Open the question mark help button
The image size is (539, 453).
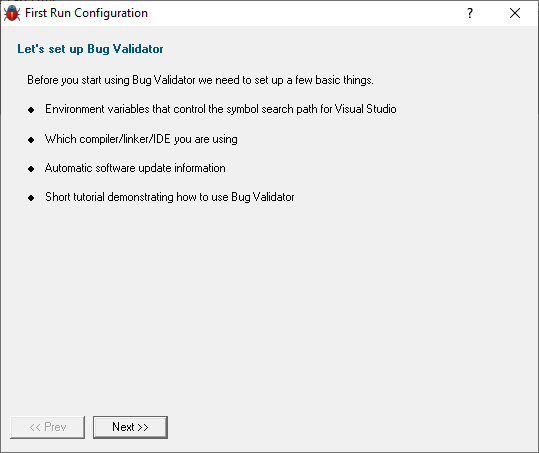[x=470, y=13]
